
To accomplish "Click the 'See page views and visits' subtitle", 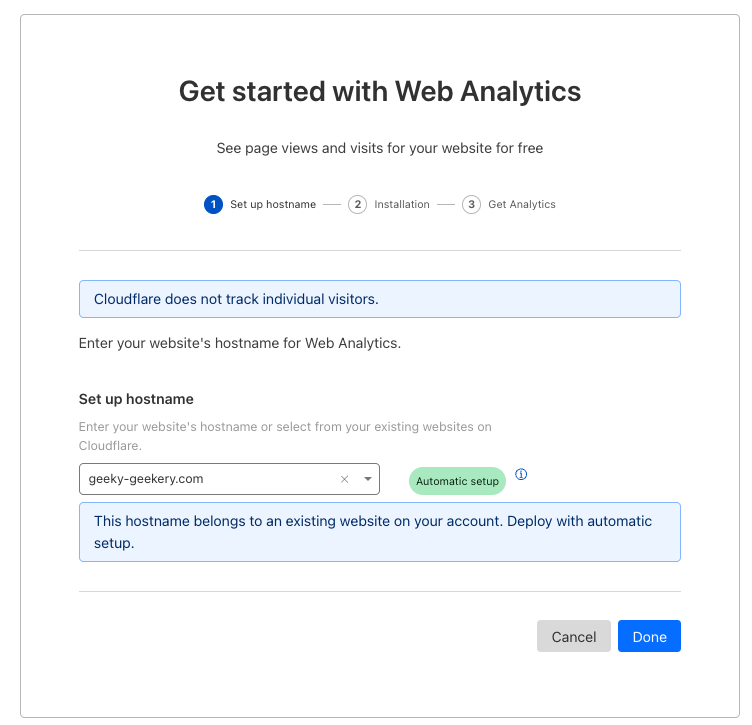I will 379,148.
